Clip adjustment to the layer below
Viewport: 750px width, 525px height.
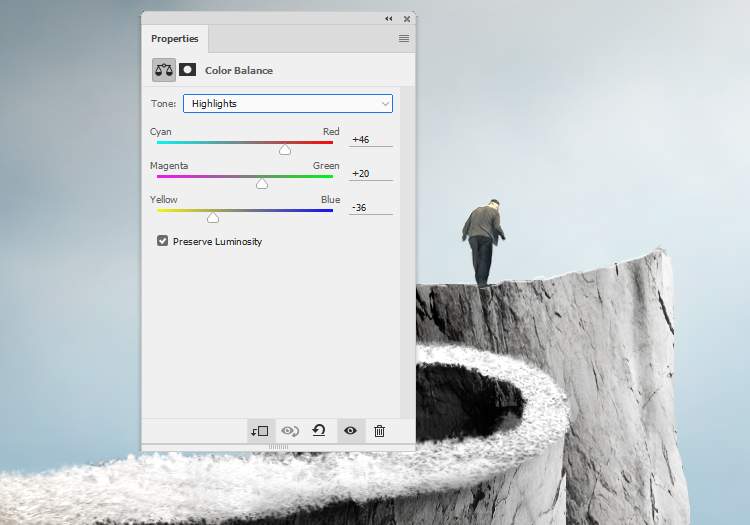tap(260, 431)
